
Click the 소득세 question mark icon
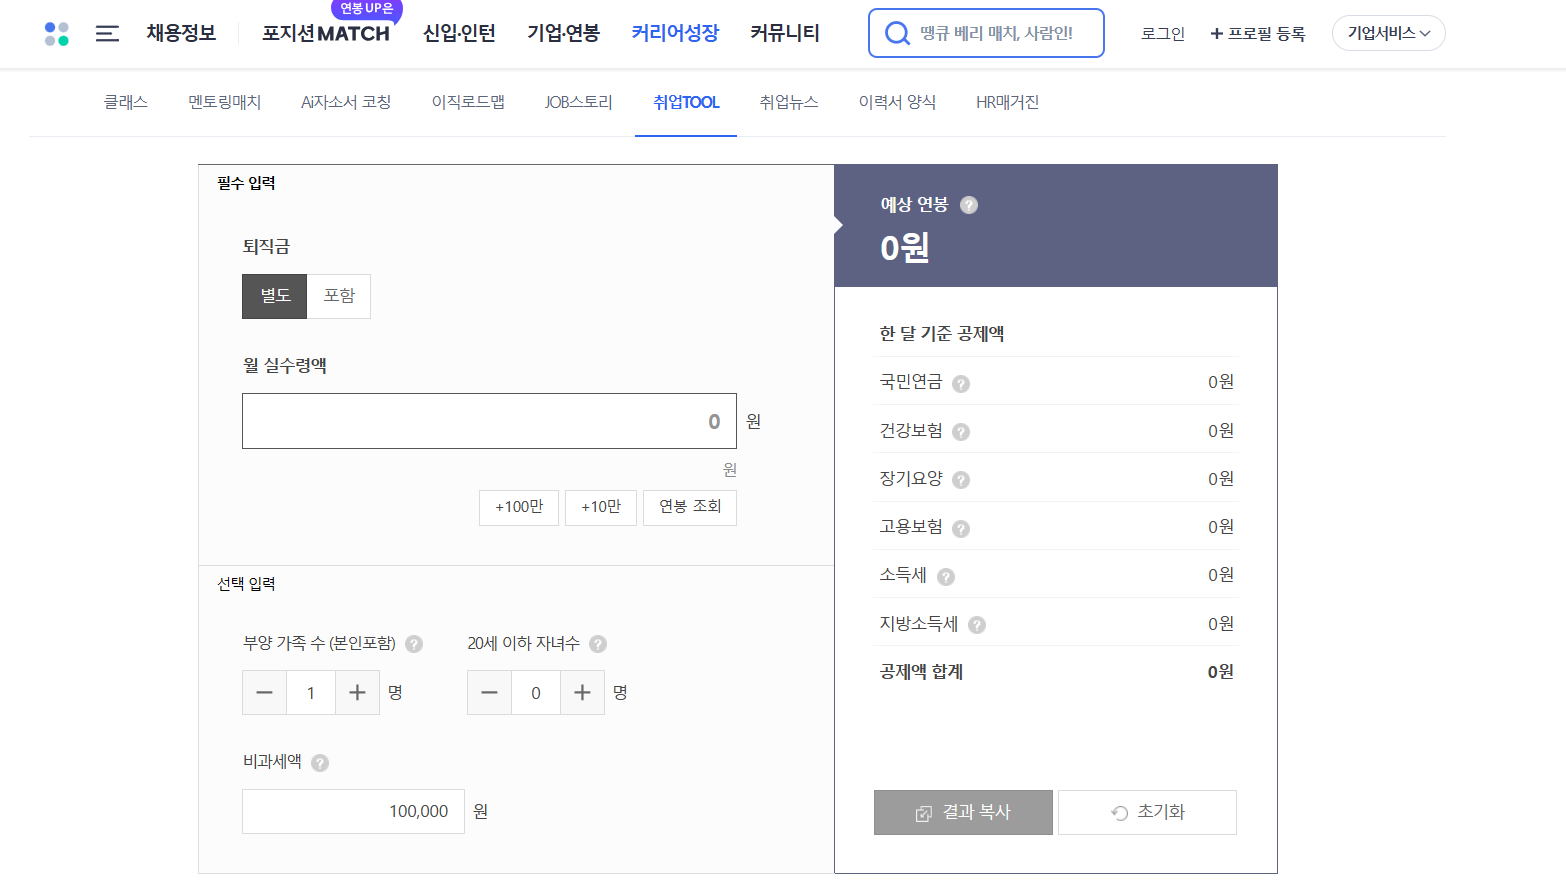[x=946, y=576]
